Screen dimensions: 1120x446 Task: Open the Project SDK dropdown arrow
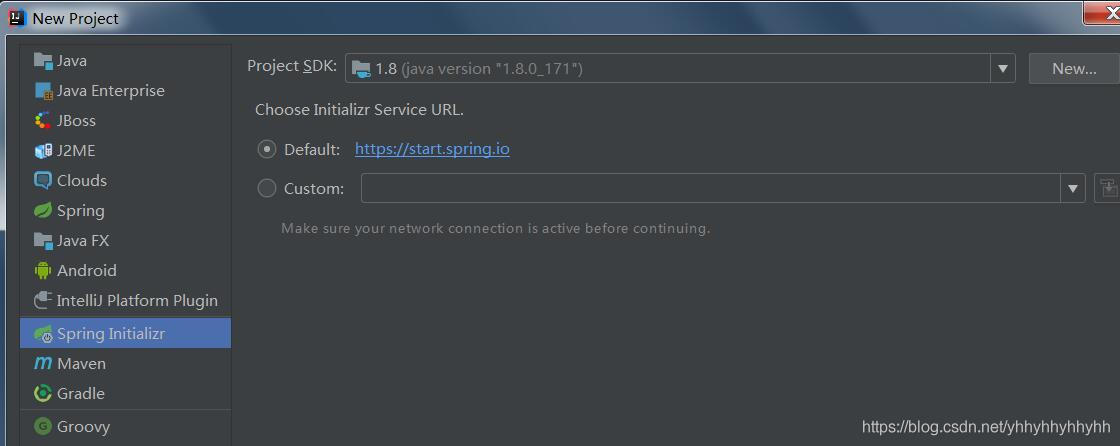[1002, 68]
